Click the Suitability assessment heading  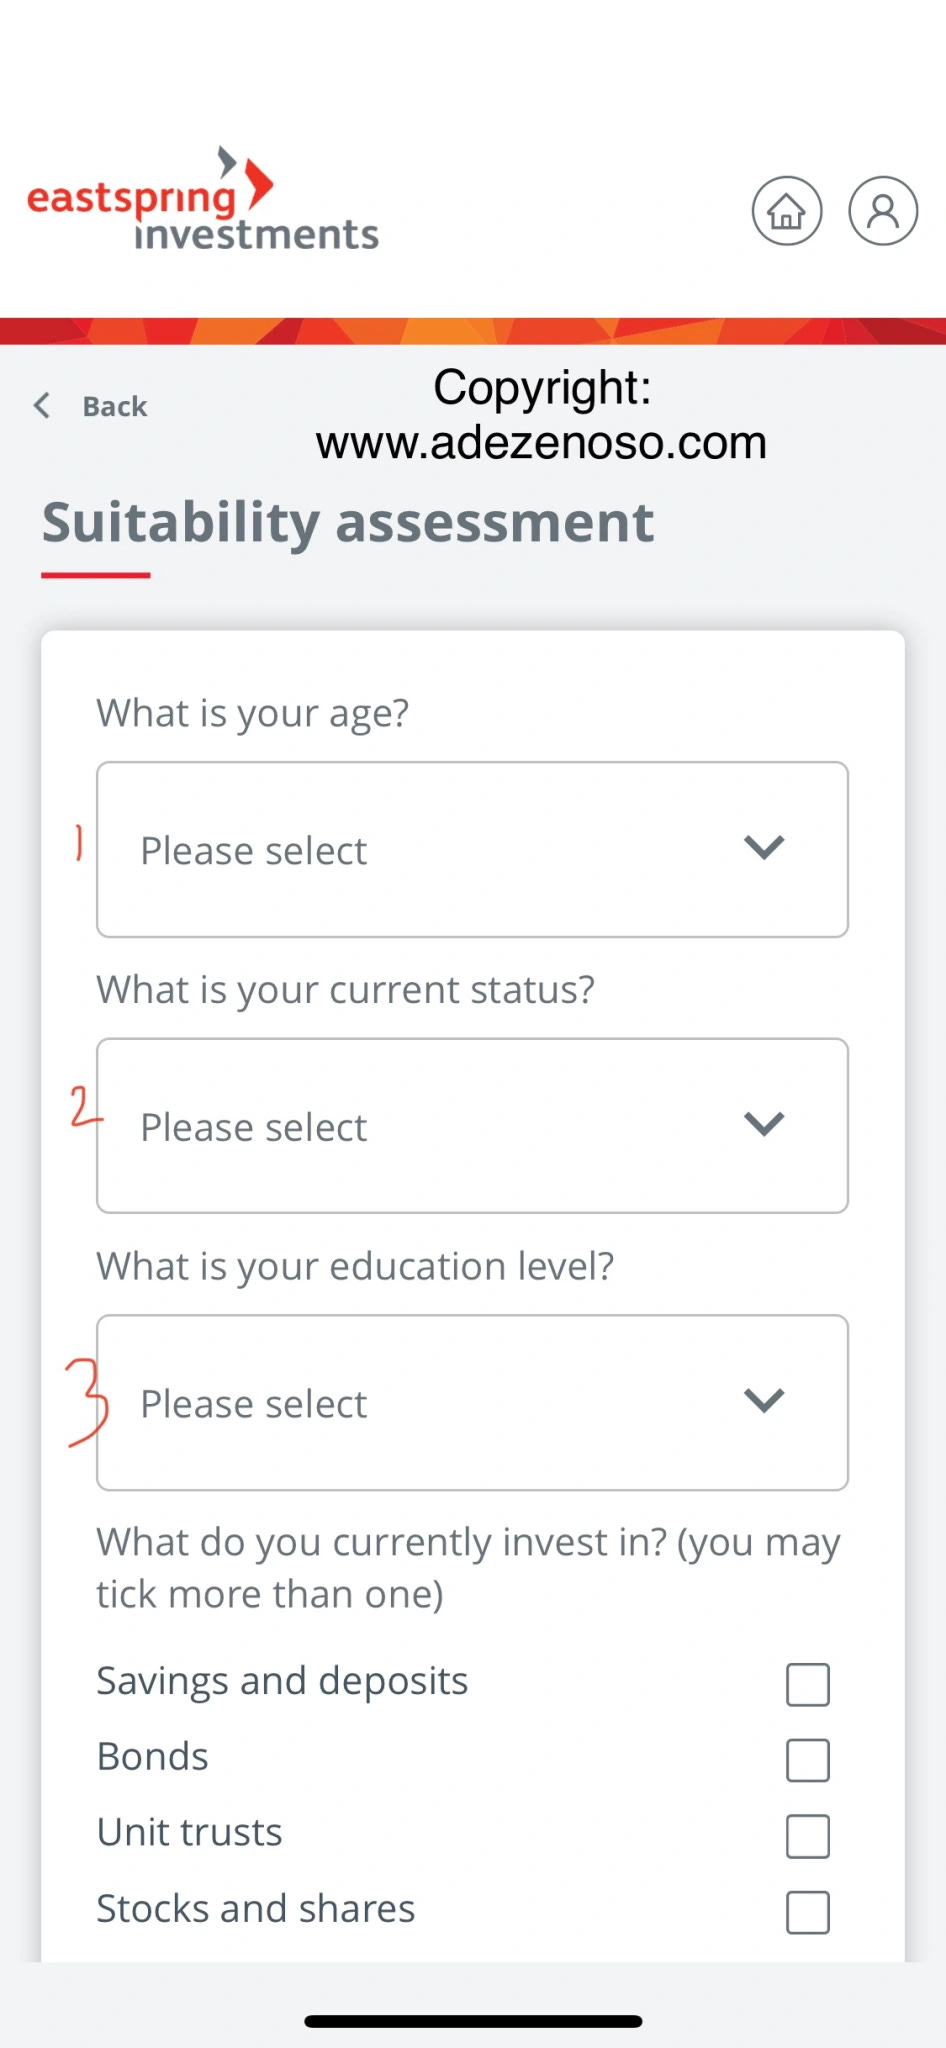tap(348, 524)
